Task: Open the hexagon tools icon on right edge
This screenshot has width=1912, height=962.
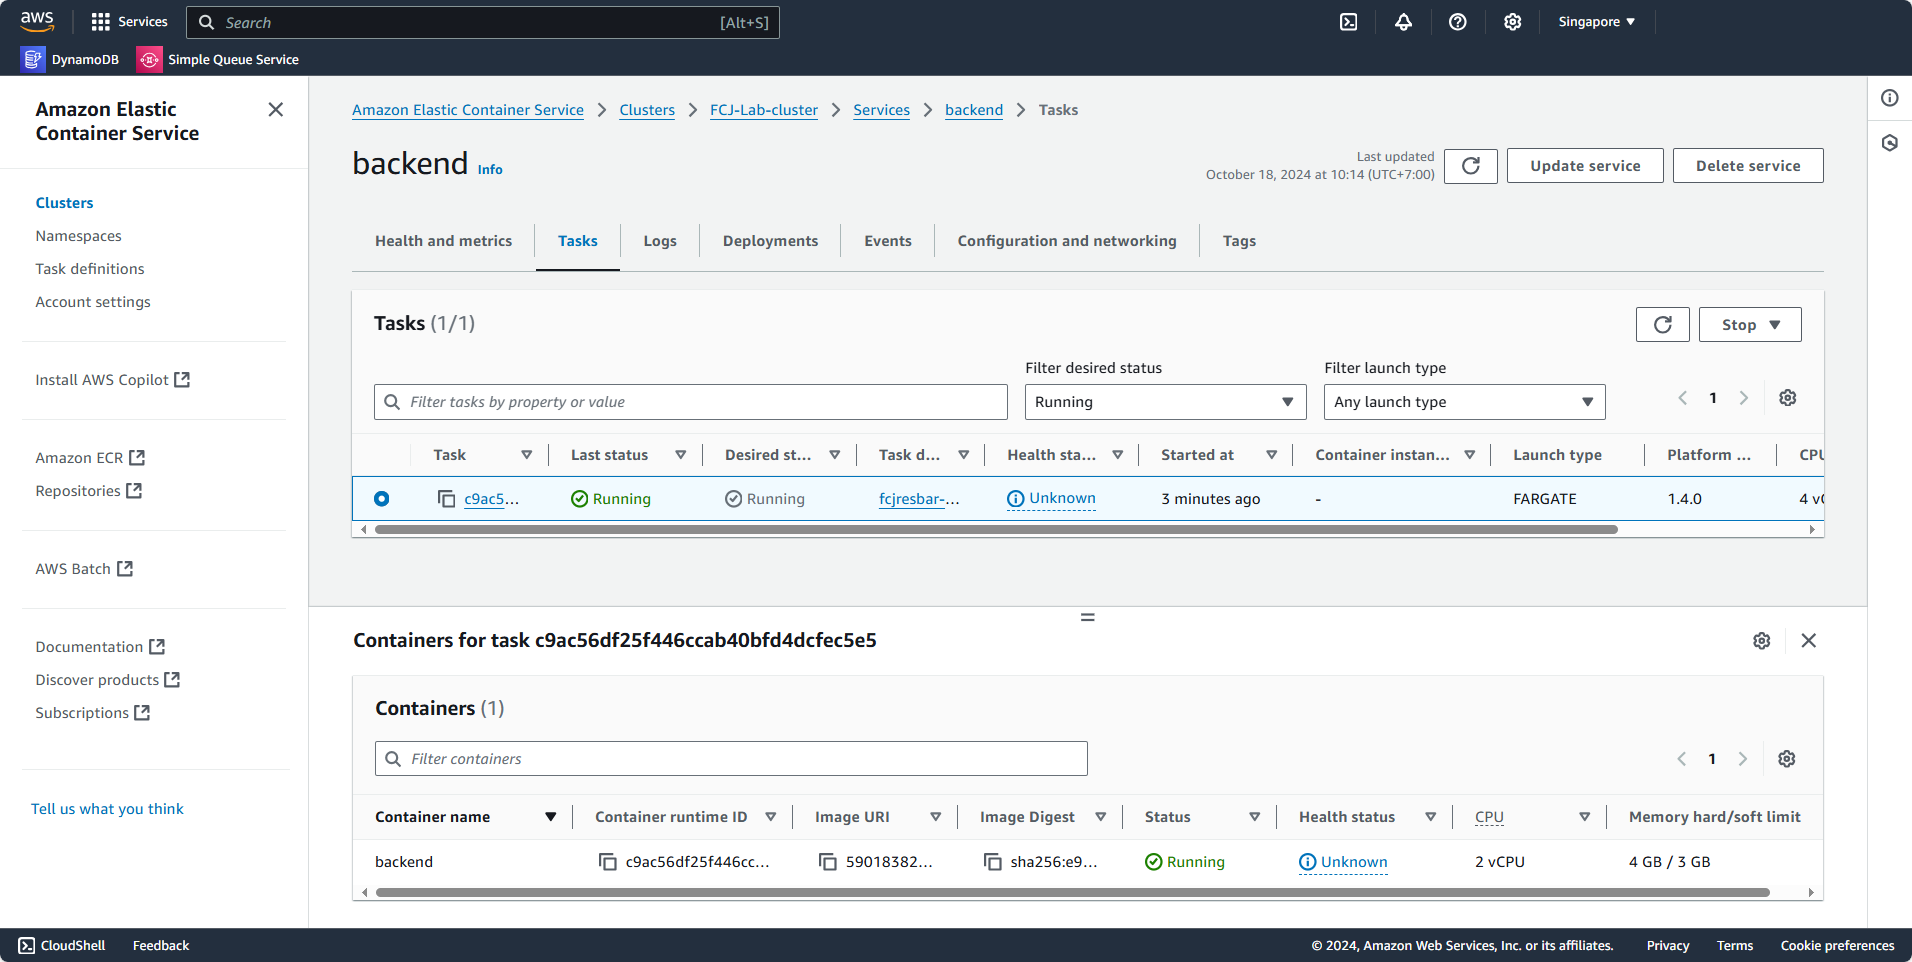Action: click(x=1890, y=143)
